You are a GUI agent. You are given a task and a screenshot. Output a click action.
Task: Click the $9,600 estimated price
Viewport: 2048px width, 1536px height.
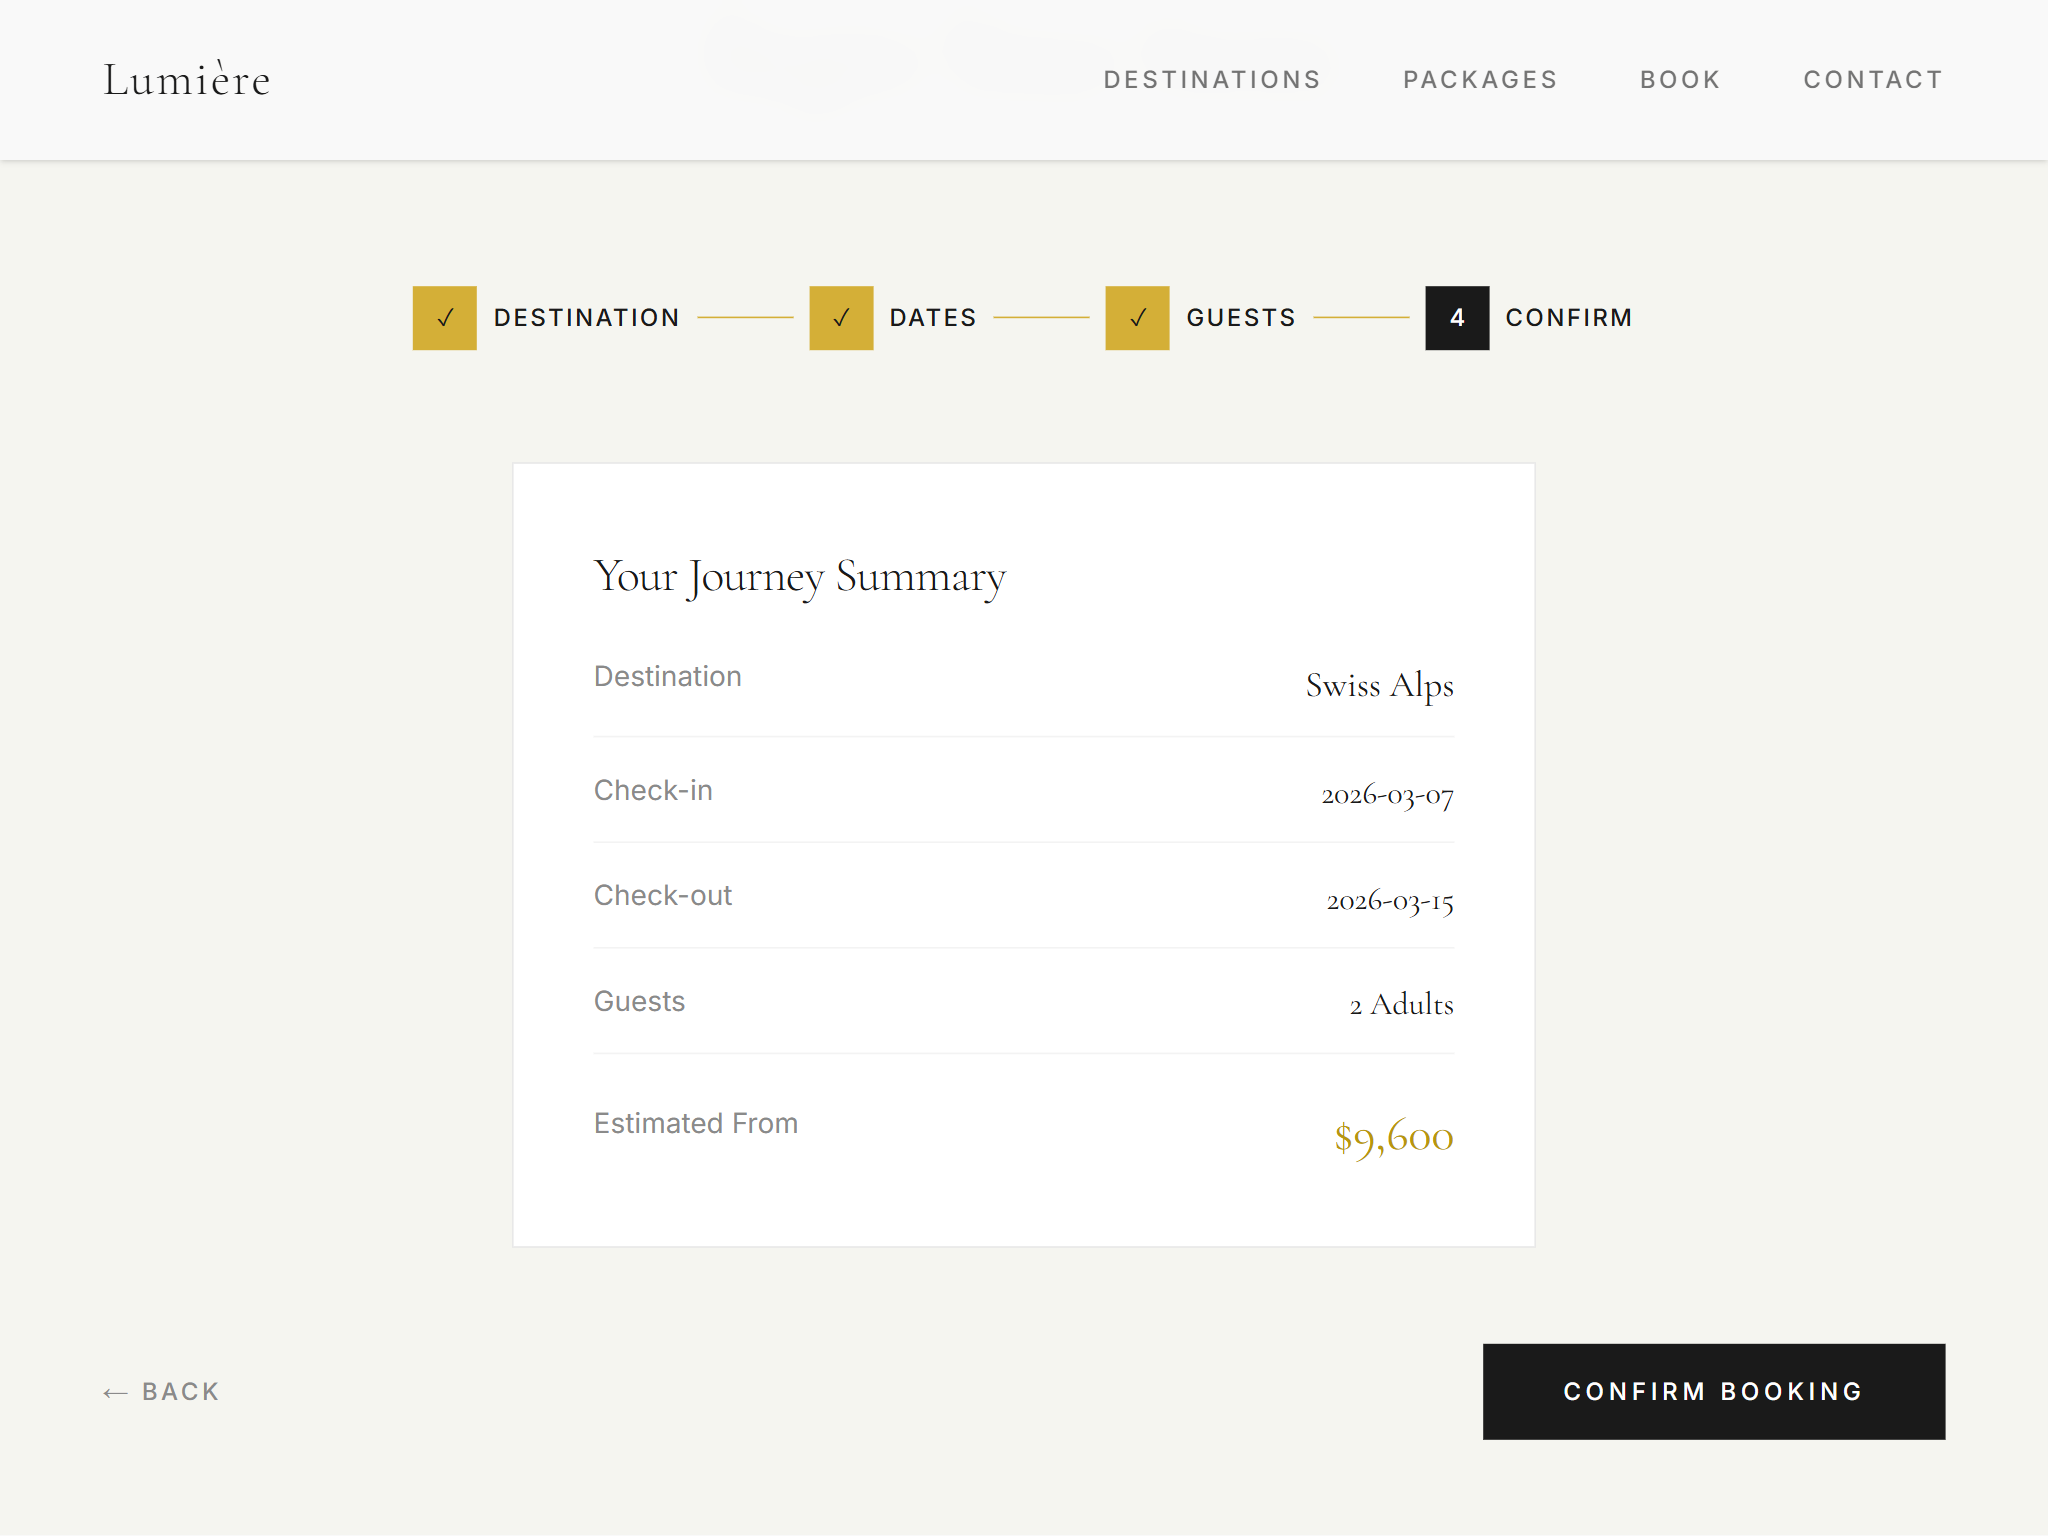coord(1393,1138)
